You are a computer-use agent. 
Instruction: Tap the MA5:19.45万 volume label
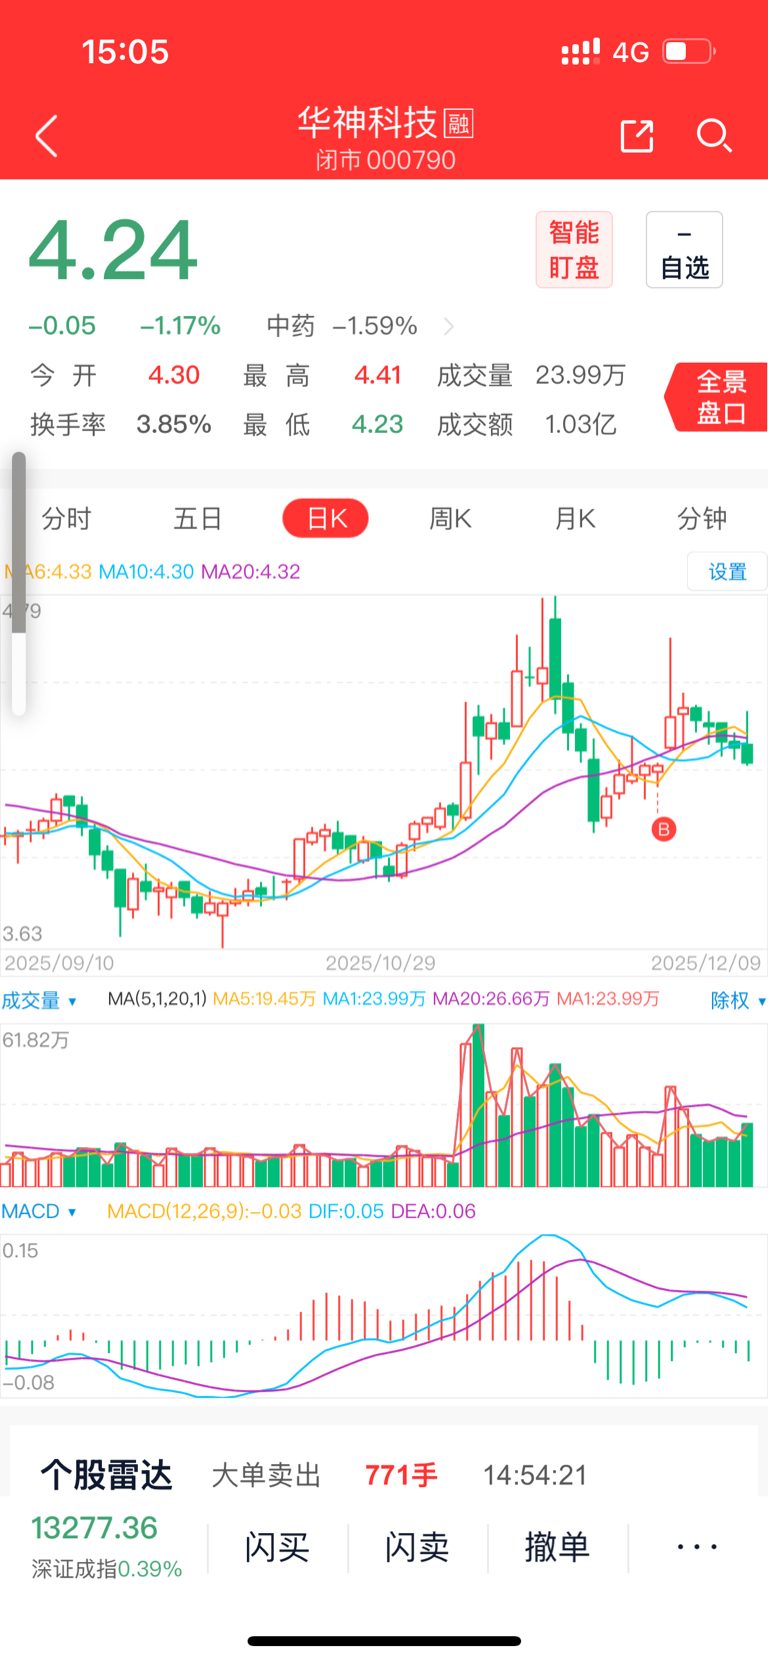[264, 999]
